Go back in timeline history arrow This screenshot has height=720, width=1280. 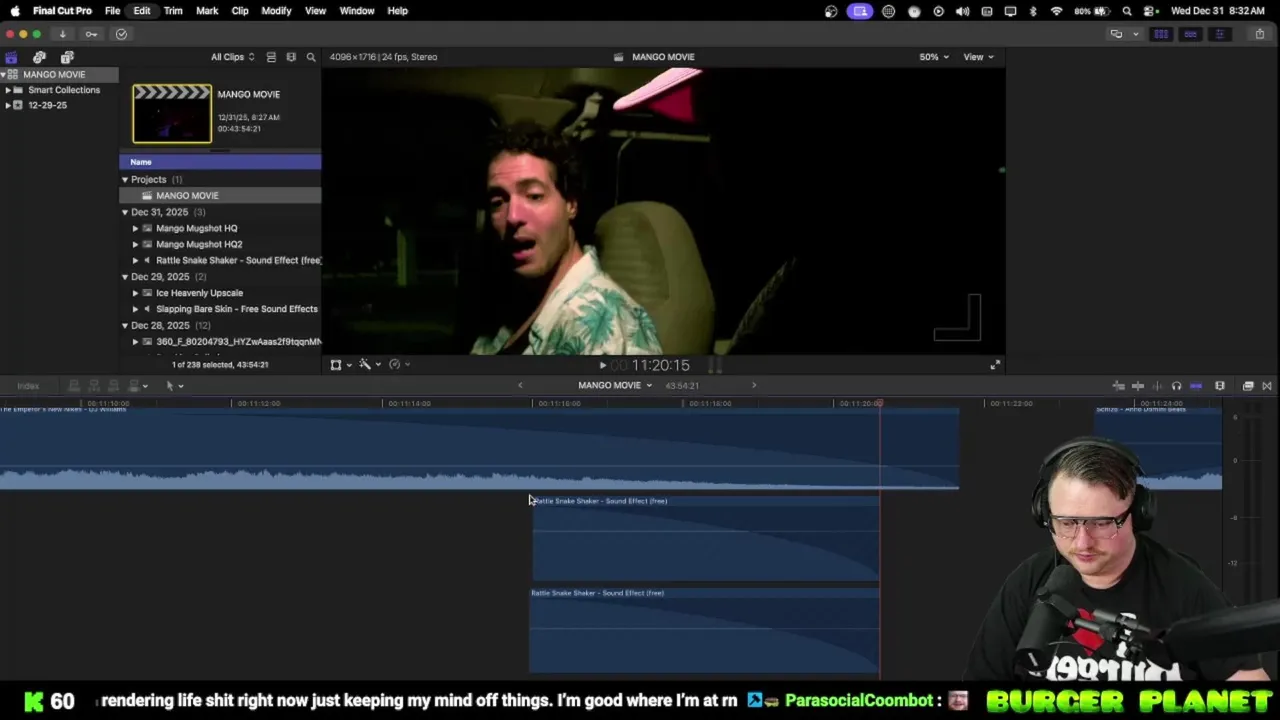point(520,385)
